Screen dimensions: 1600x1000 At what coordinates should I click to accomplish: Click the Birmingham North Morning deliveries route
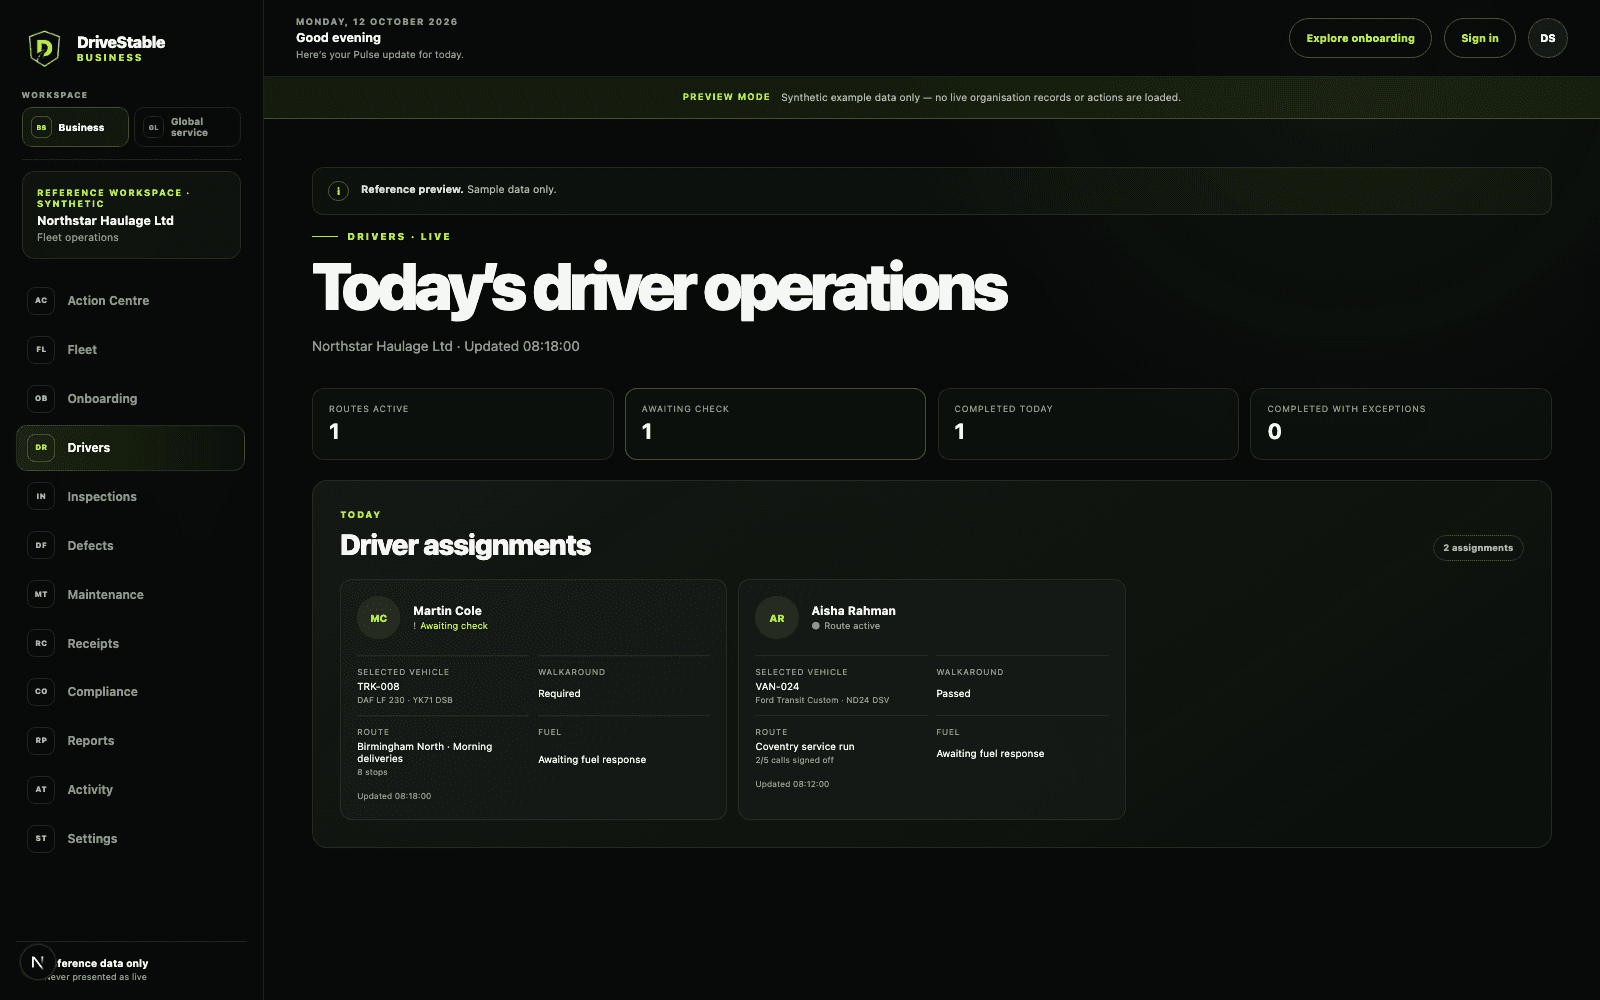(425, 753)
